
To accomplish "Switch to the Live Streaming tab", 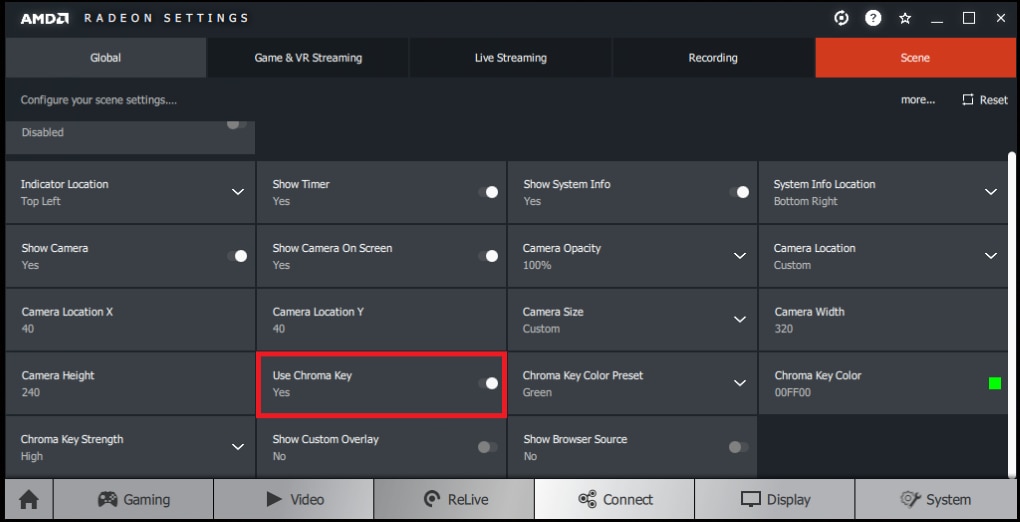I will pyautogui.click(x=511, y=57).
